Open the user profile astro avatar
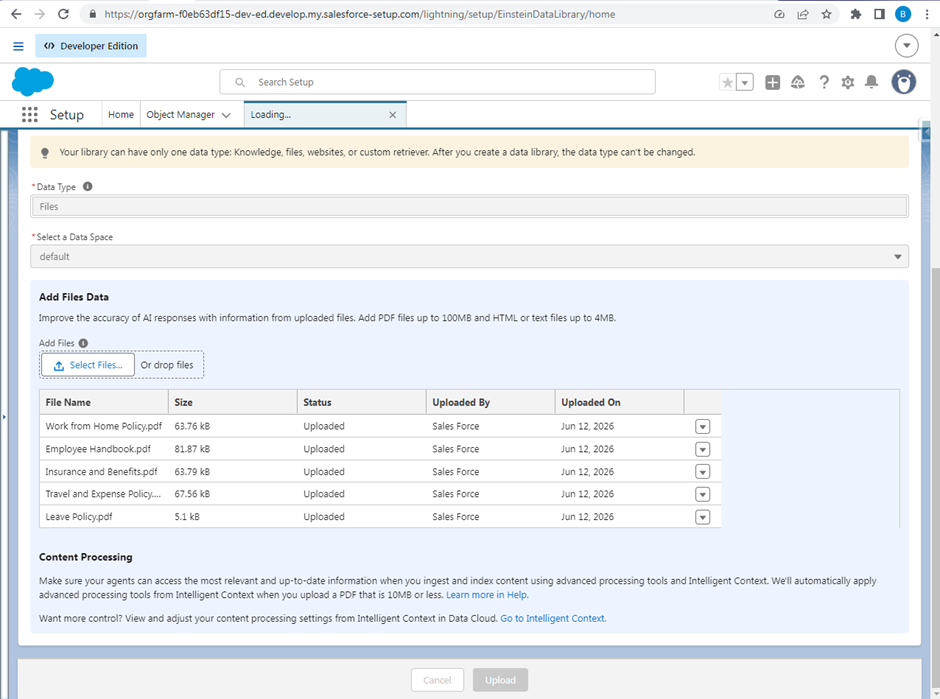 point(903,82)
